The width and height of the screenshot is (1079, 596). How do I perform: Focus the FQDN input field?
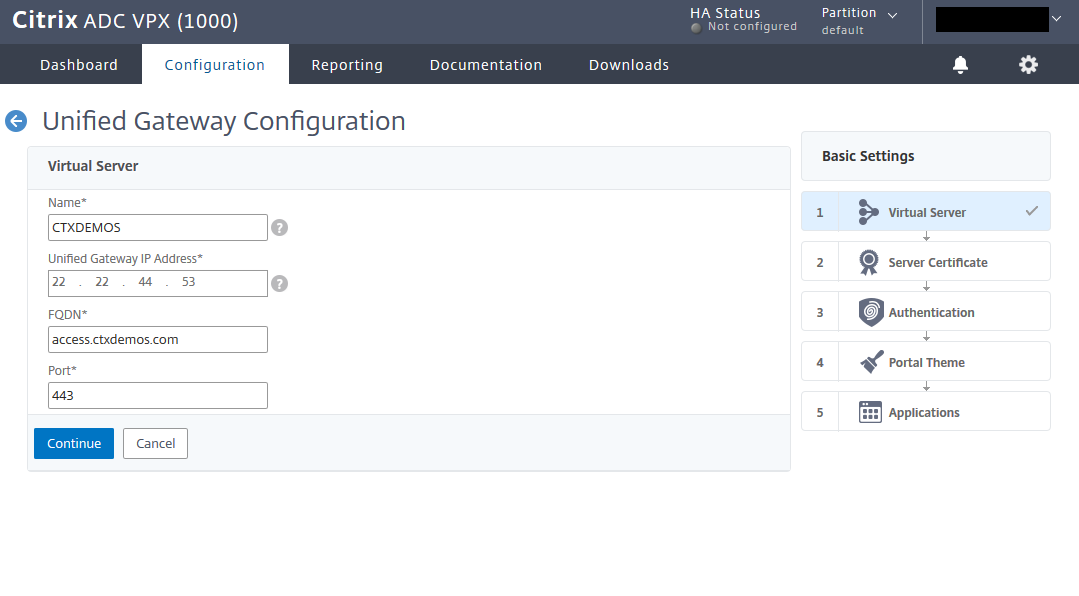158,340
